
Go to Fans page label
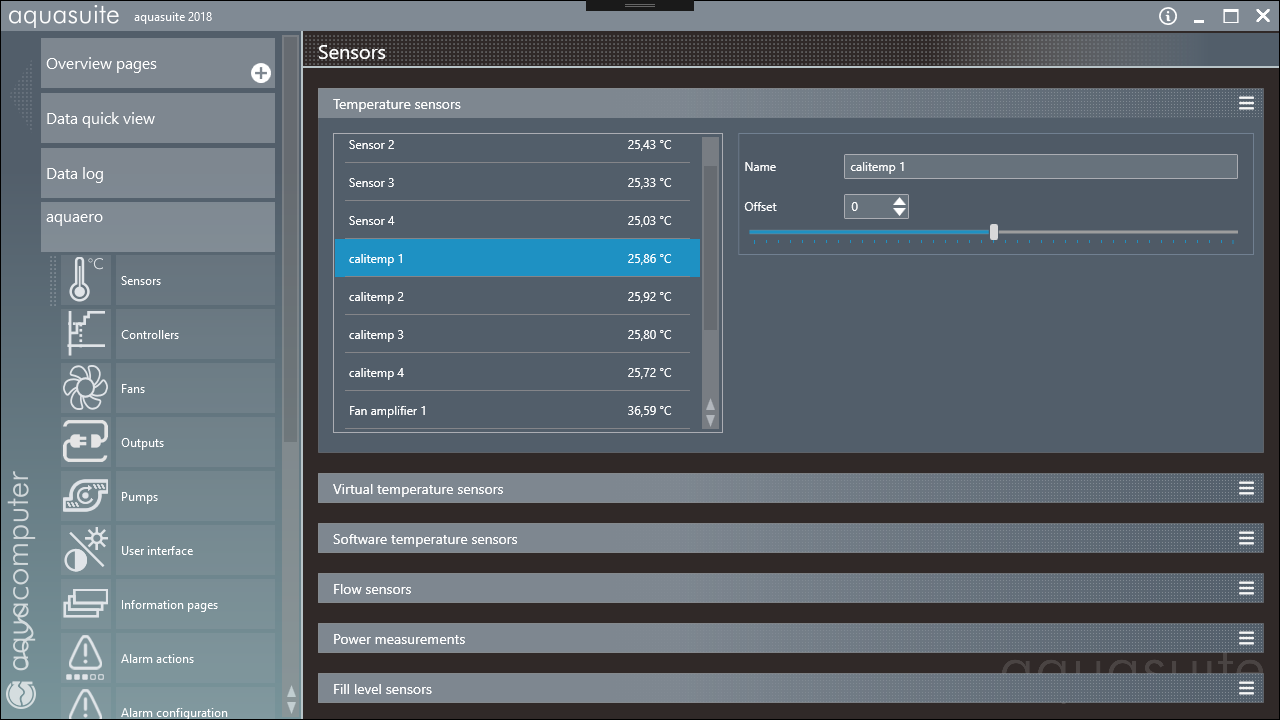(133, 389)
